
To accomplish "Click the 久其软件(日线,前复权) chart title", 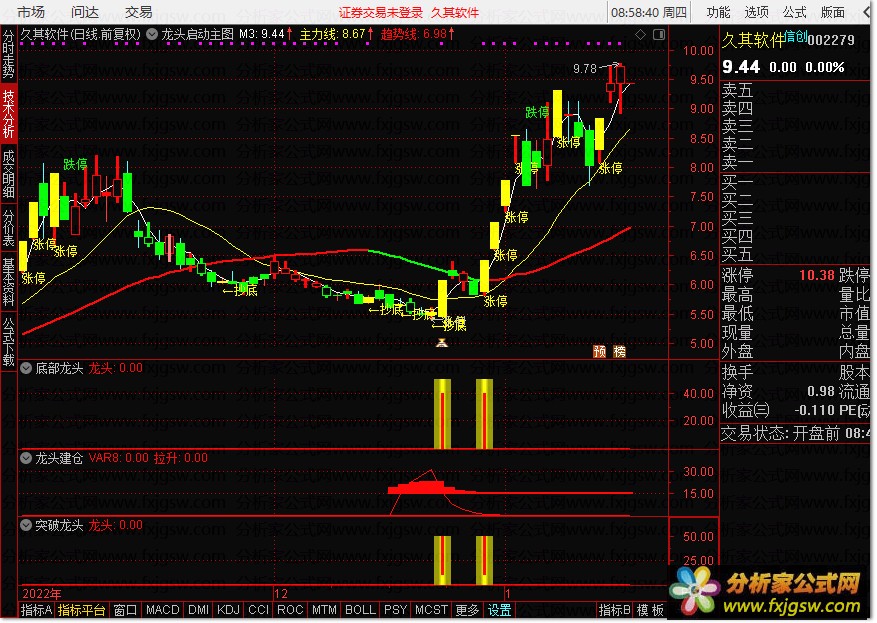I will click(x=81, y=34).
